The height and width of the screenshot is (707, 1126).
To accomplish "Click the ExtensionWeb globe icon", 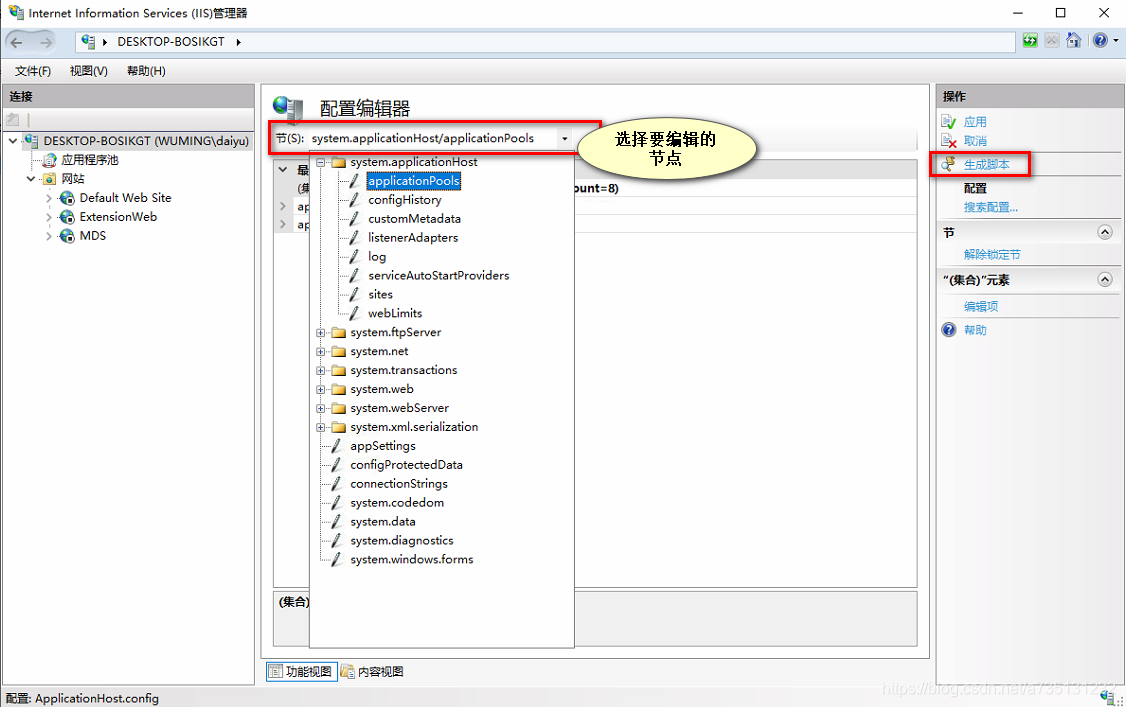I will (67, 217).
